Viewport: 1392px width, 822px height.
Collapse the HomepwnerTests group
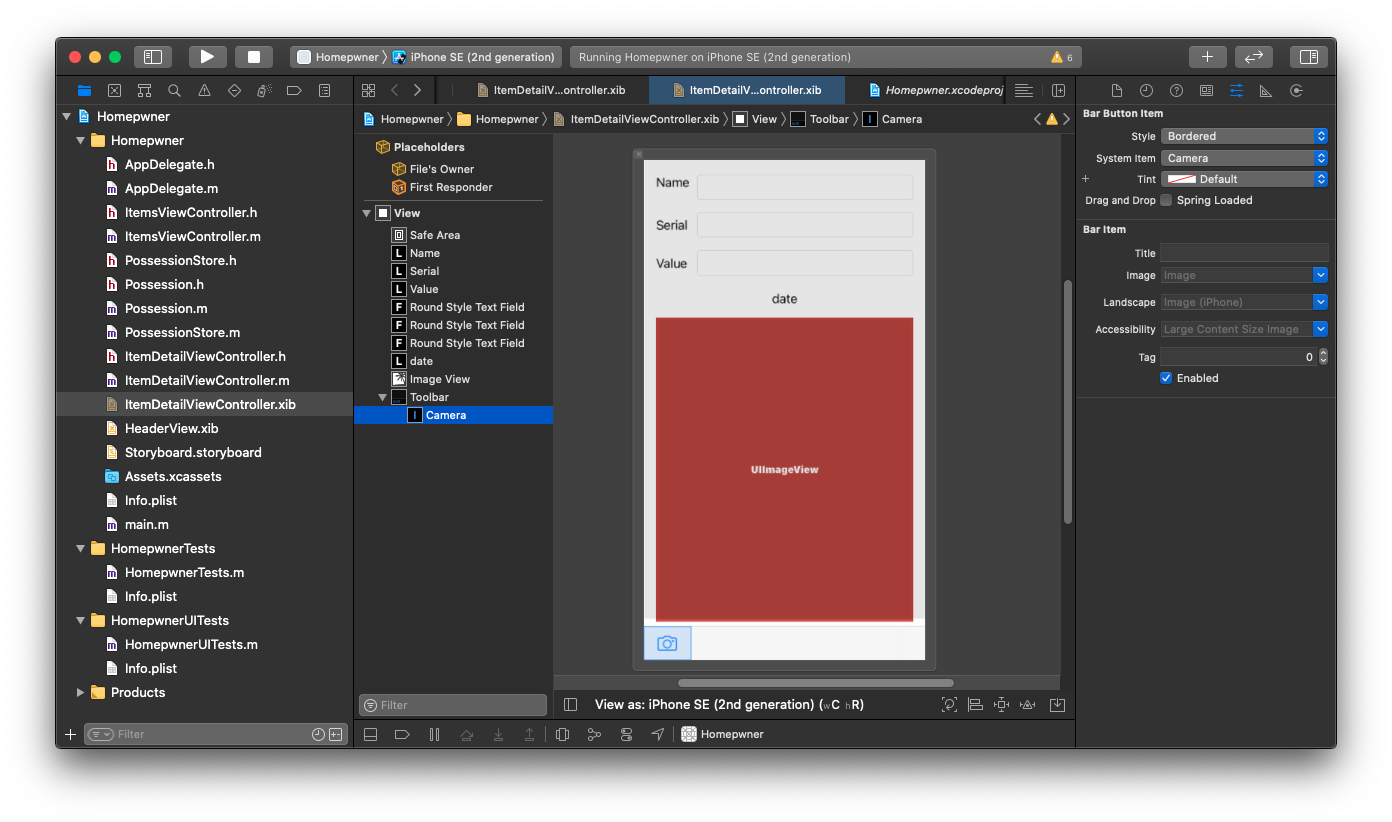pos(81,548)
